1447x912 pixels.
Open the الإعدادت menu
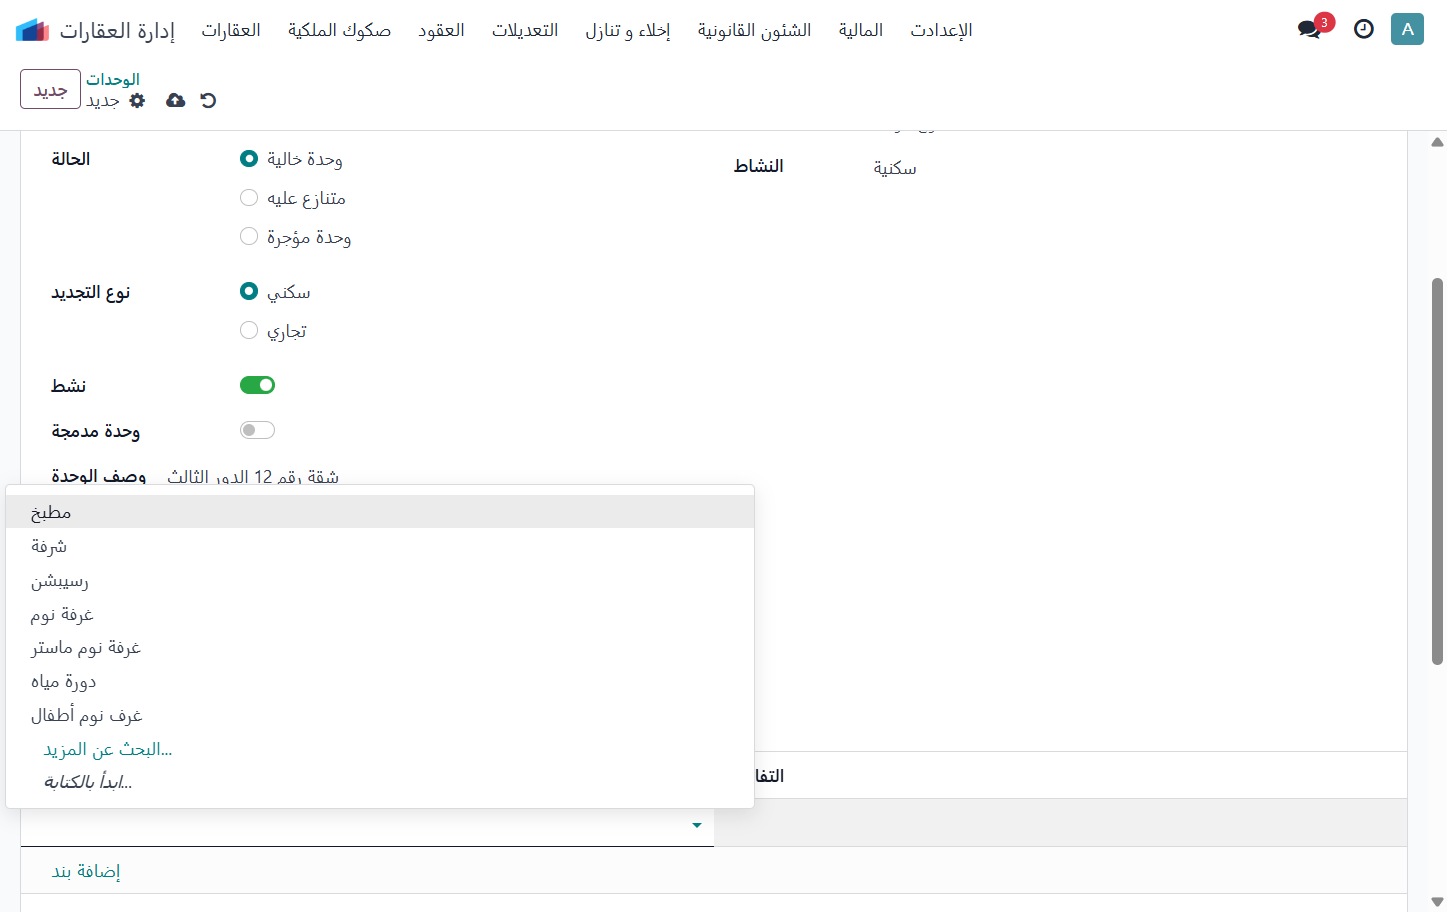tap(941, 30)
